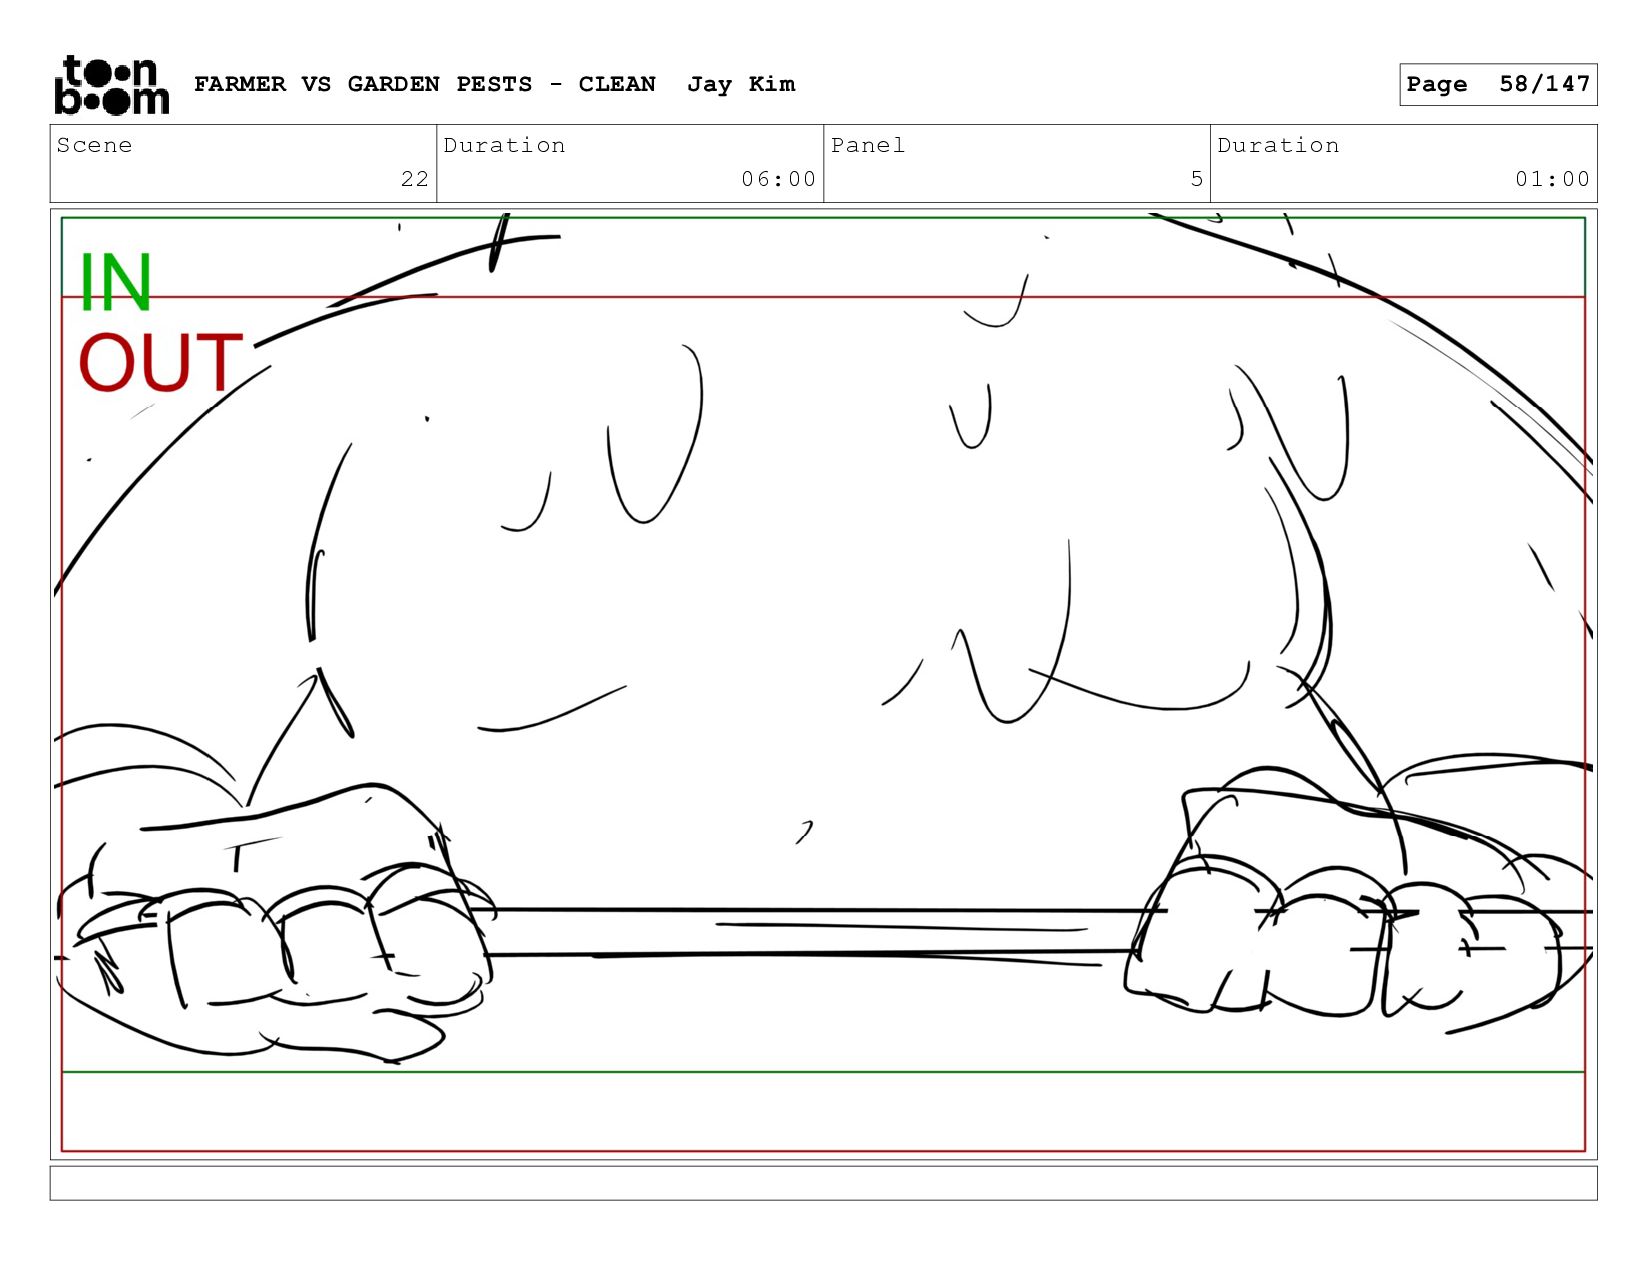Click the author name 'Jay Kim'
The height and width of the screenshot is (1275, 1650).
point(741,84)
